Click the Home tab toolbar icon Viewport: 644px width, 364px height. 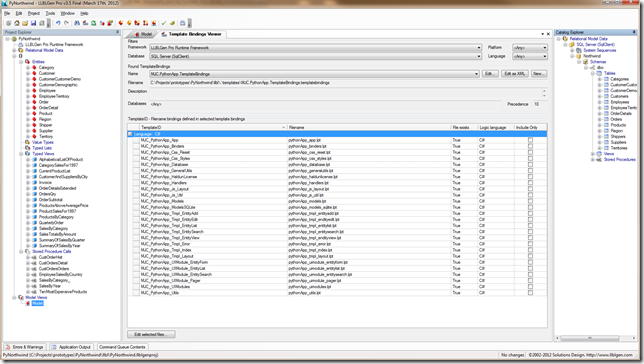(16, 23)
